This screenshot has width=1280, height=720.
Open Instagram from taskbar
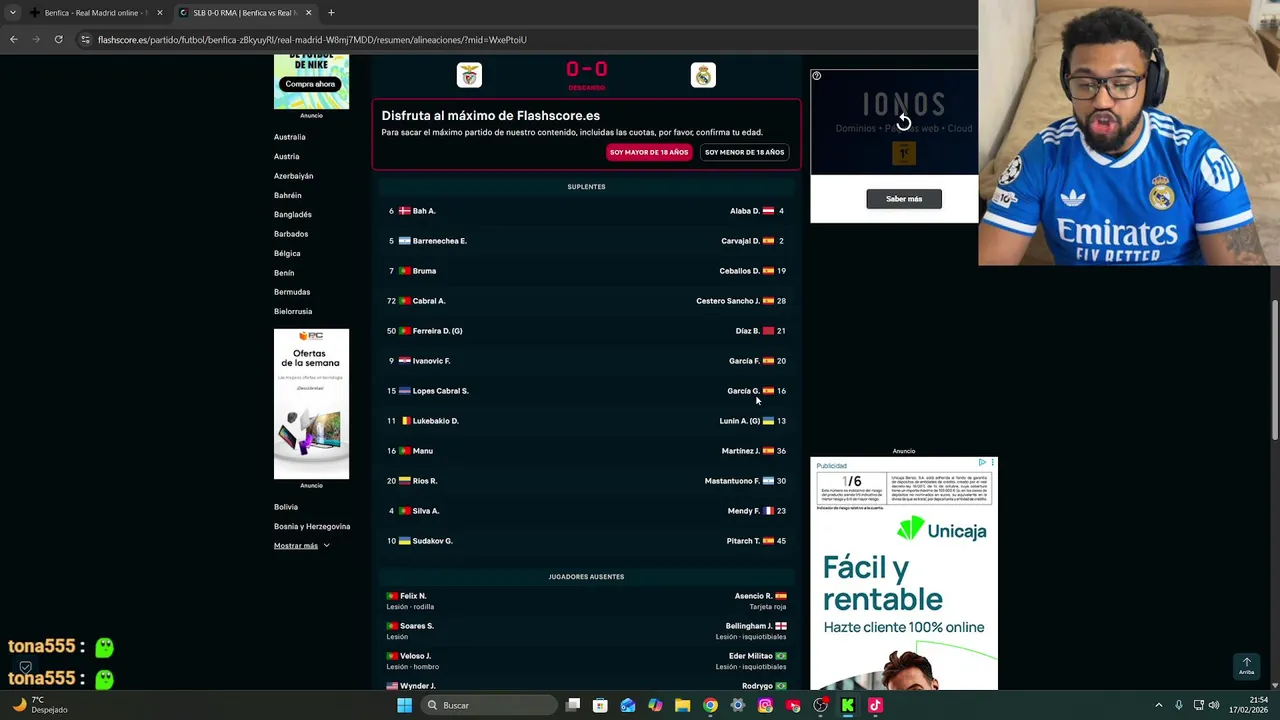[765, 705]
